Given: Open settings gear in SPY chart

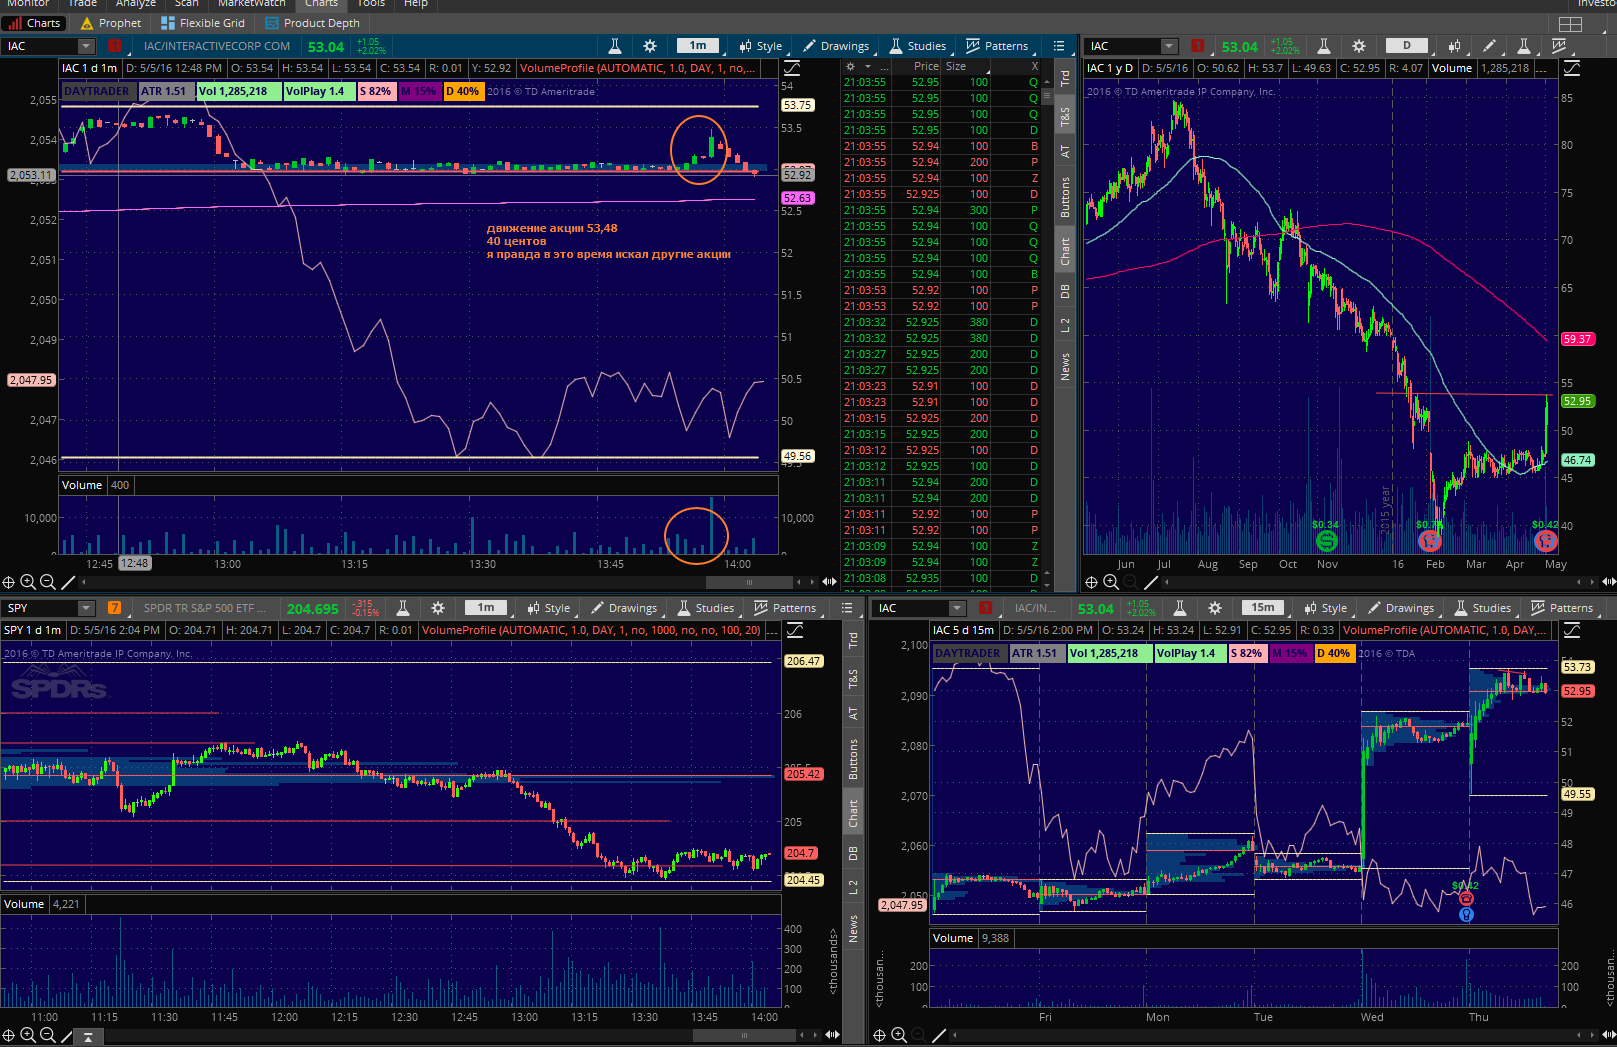Looking at the screenshot, I should pyautogui.click(x=438, y=608).
